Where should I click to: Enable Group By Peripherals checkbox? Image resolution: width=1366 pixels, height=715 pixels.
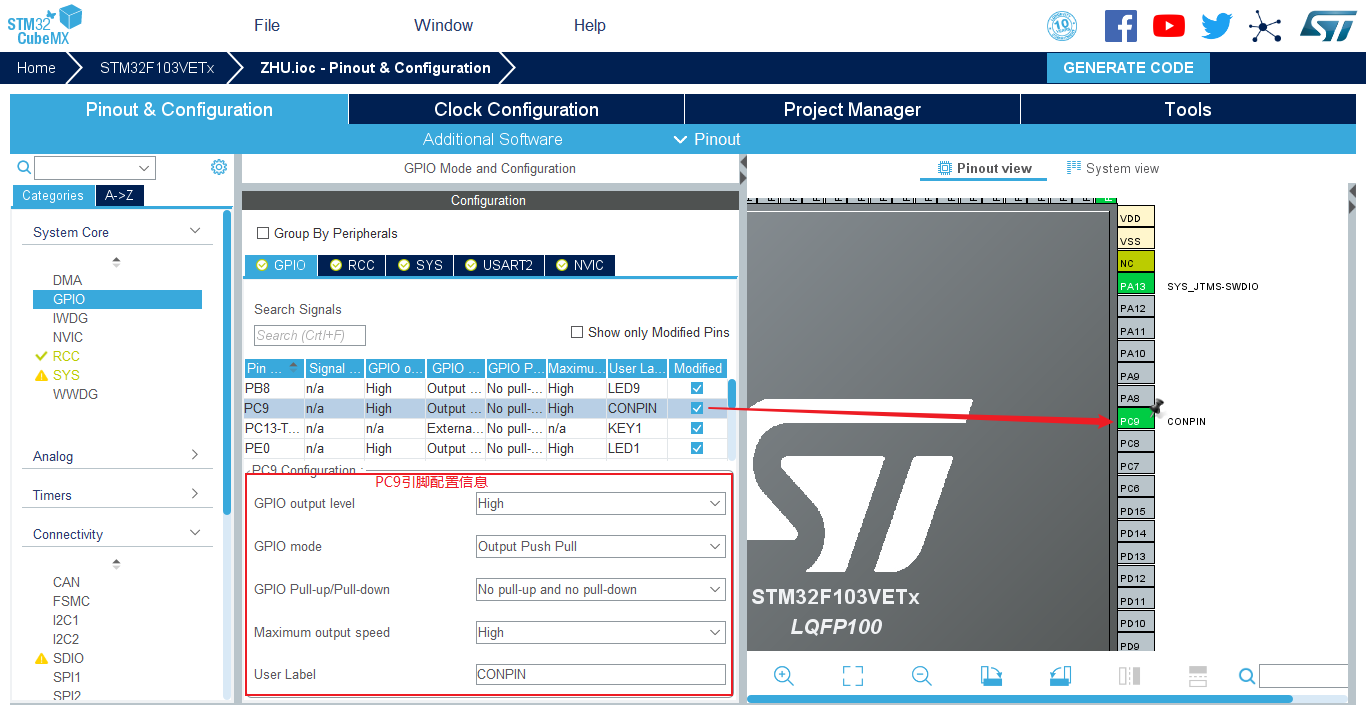[263, 233]
